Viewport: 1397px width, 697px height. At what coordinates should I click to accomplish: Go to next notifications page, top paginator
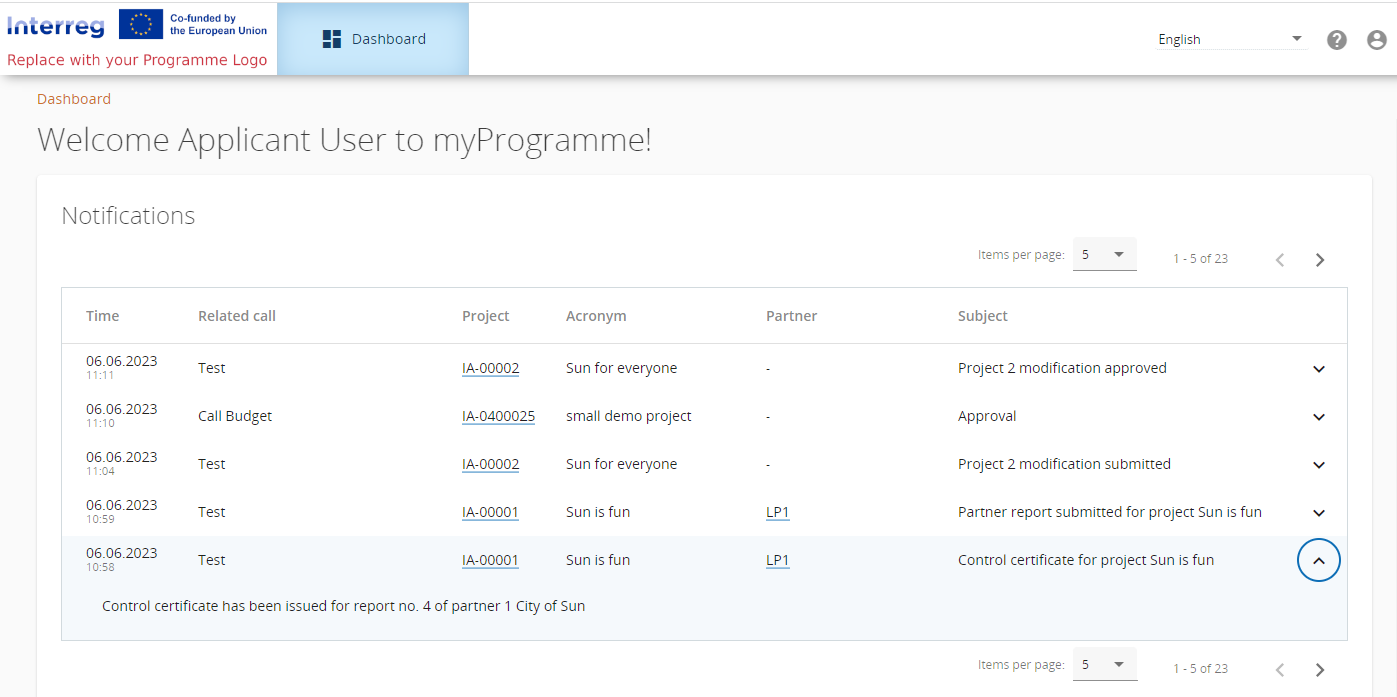(1320, 260)
